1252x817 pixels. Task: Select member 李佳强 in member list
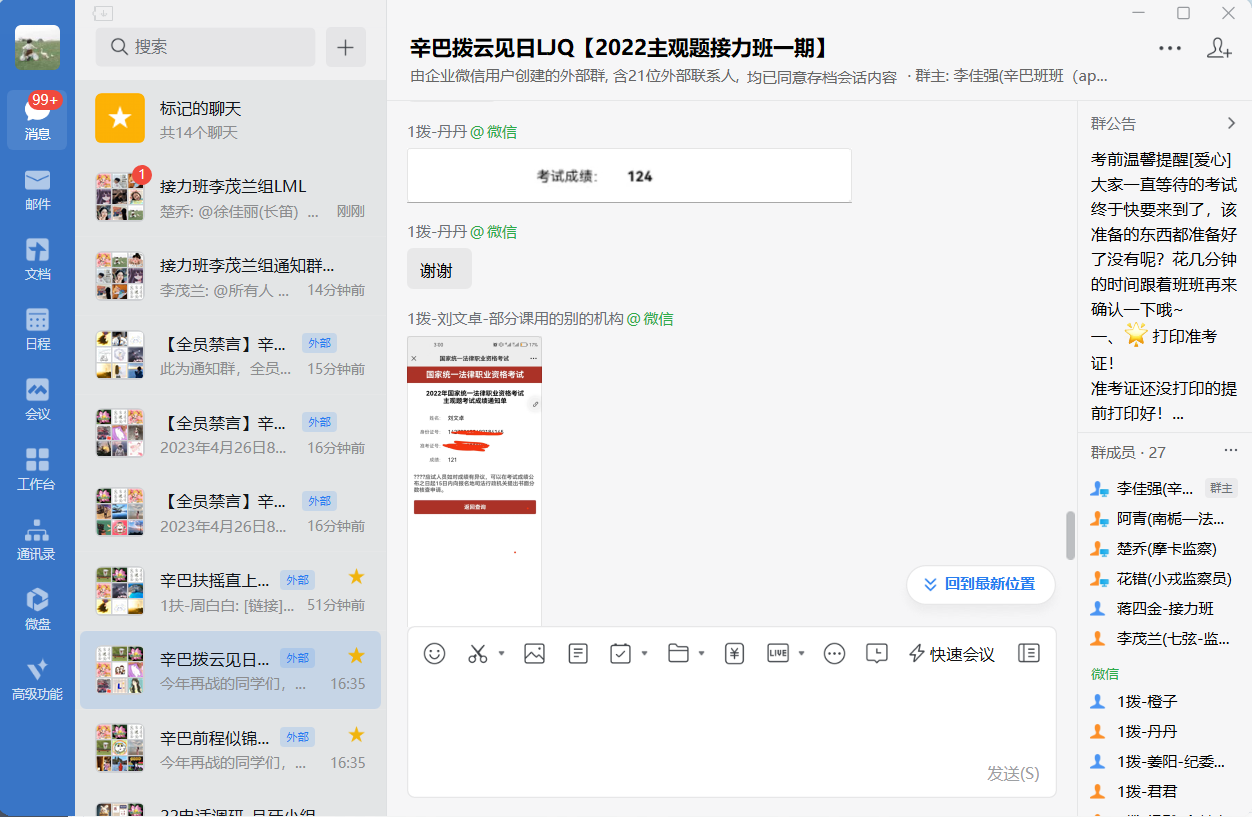(1164, 488)
